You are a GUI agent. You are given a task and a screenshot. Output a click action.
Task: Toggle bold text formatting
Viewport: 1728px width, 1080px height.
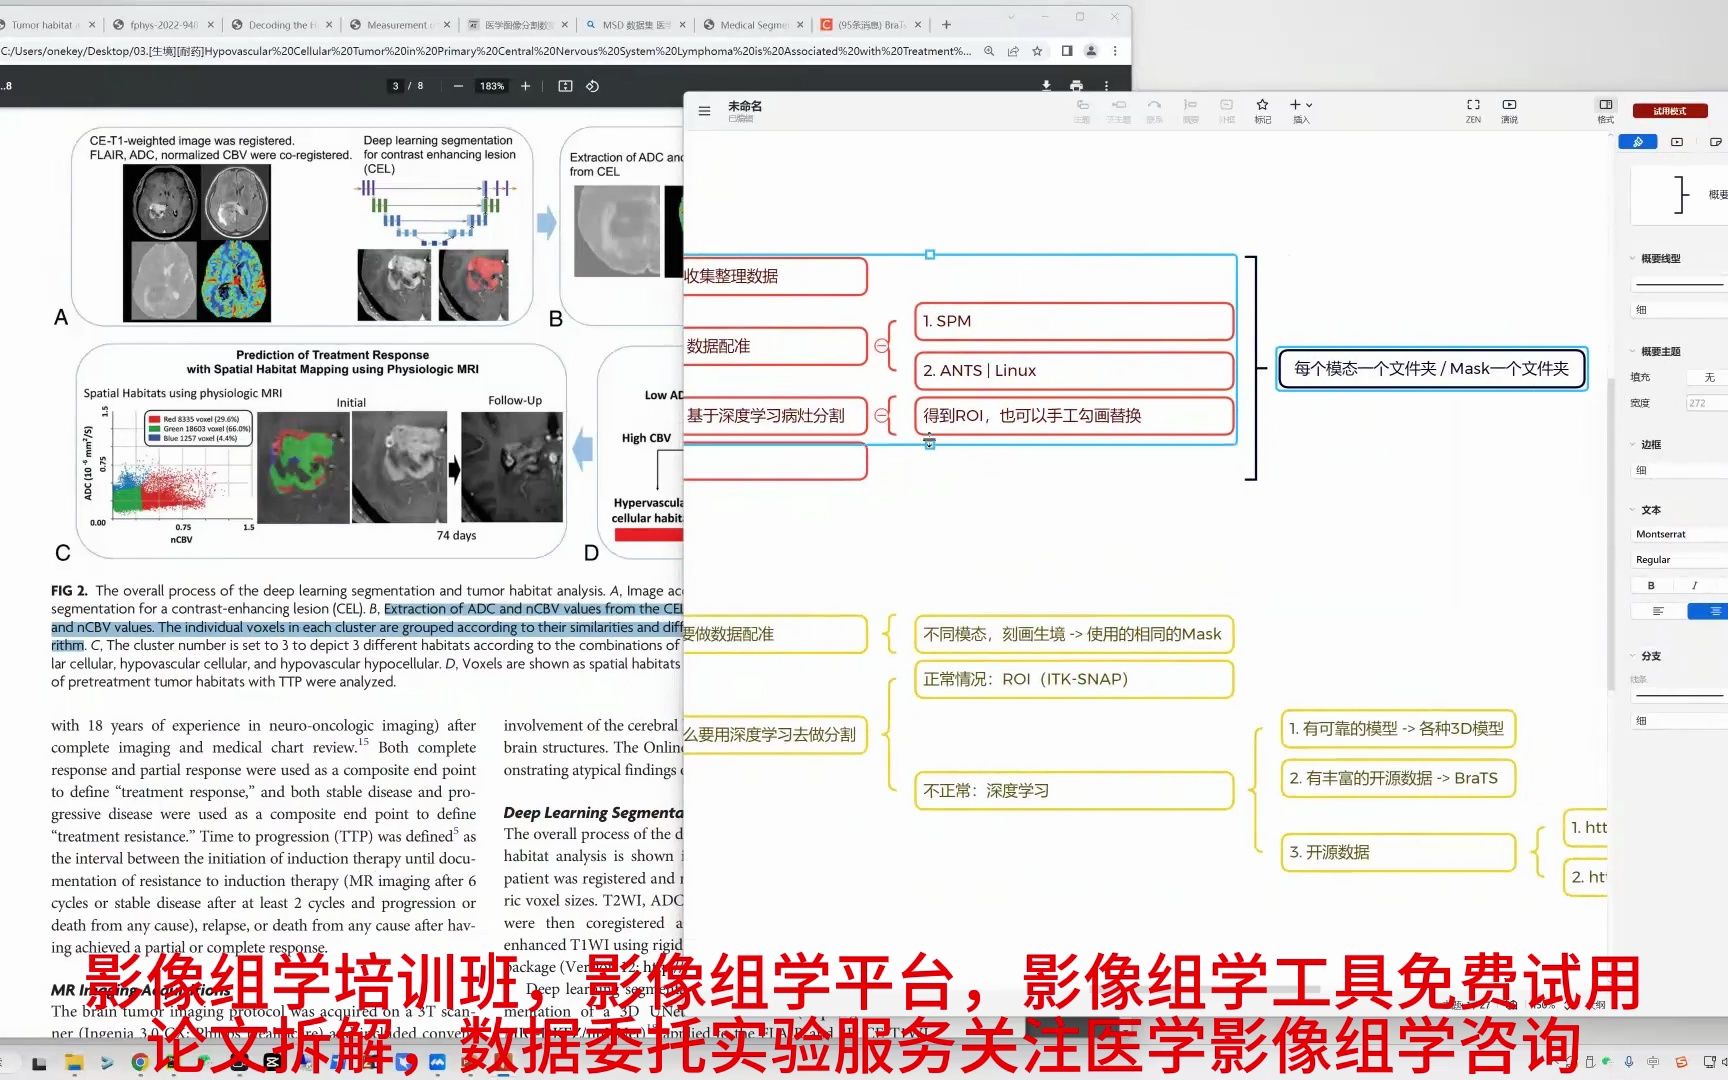(x=1651, y=586)
